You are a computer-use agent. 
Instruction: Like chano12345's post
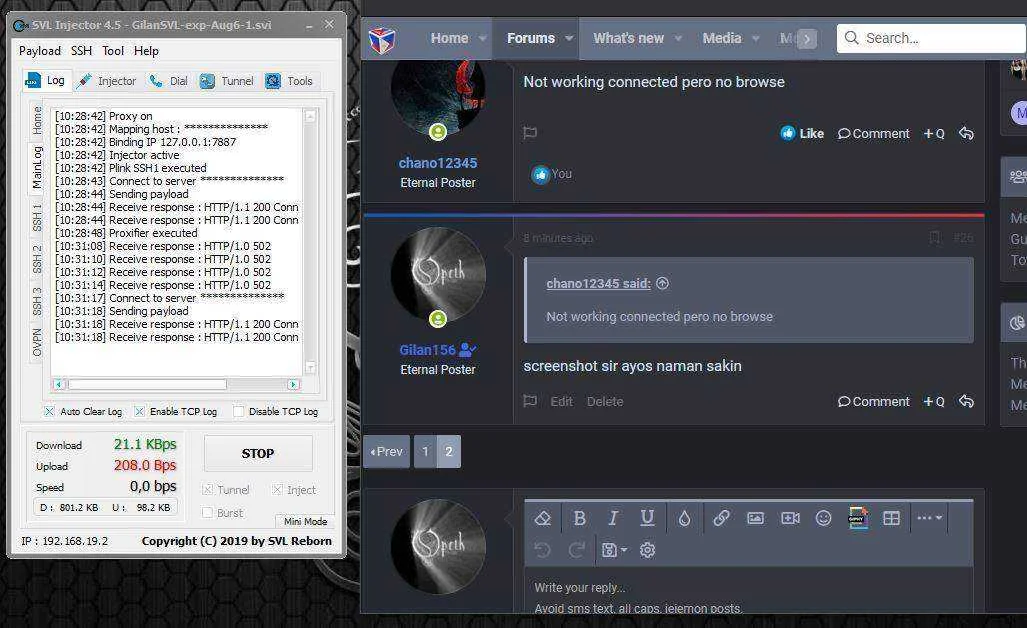click(x=802, y=133)
